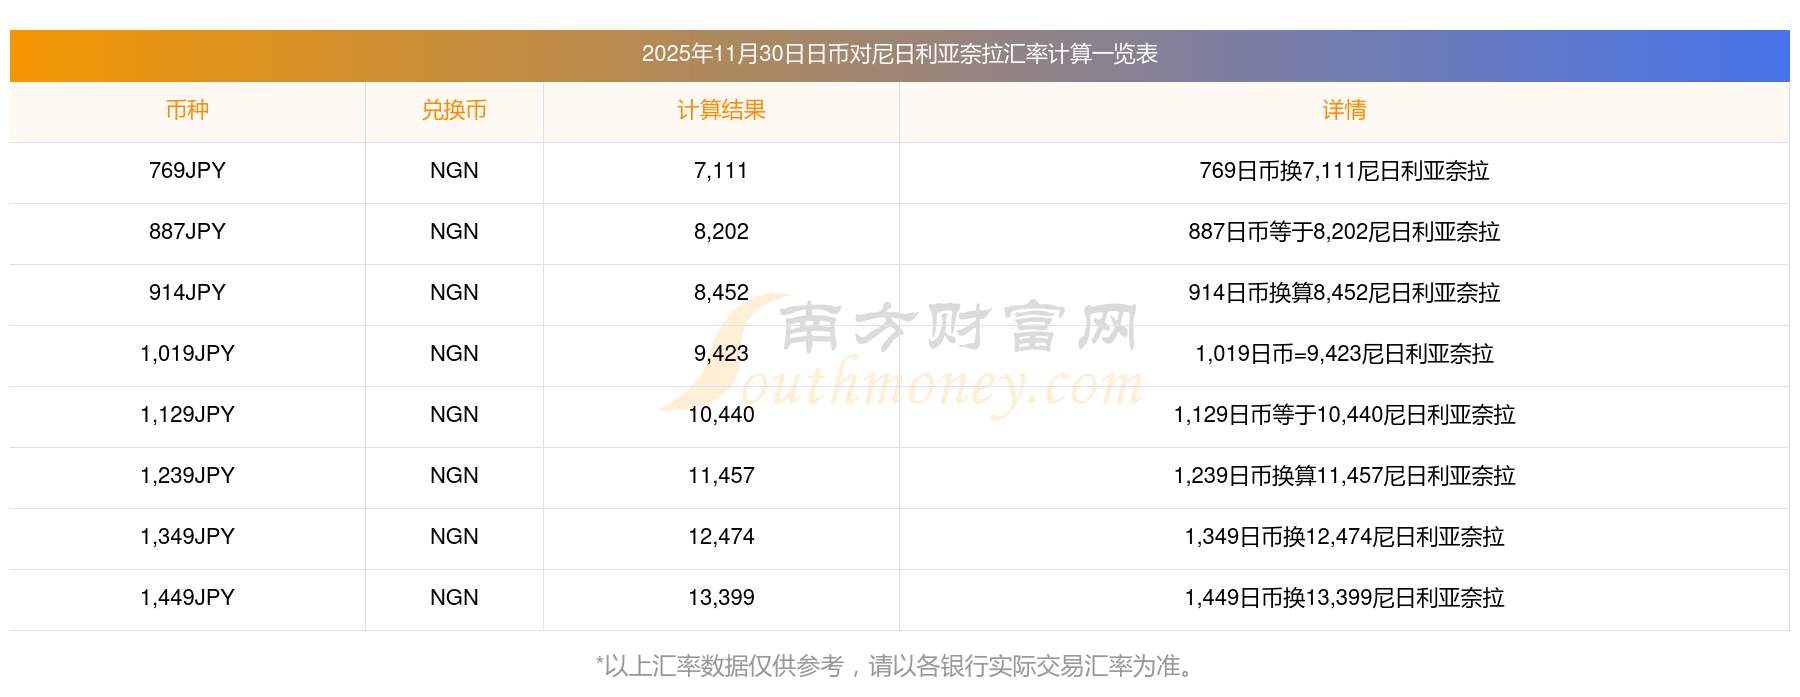Viewport: 1800px width, 697px height.
Task: Click detail text 769日币换7,111尼日利亚奈拉
Action: (x=1344, y=171)
